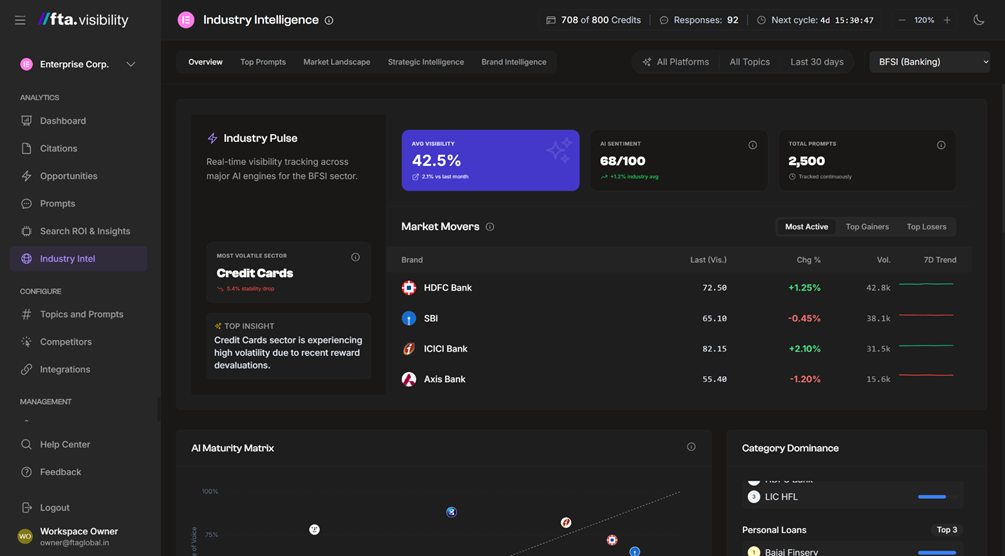
Task: Click the Industry Intelligence pink page icon
Action: (186, 20)
